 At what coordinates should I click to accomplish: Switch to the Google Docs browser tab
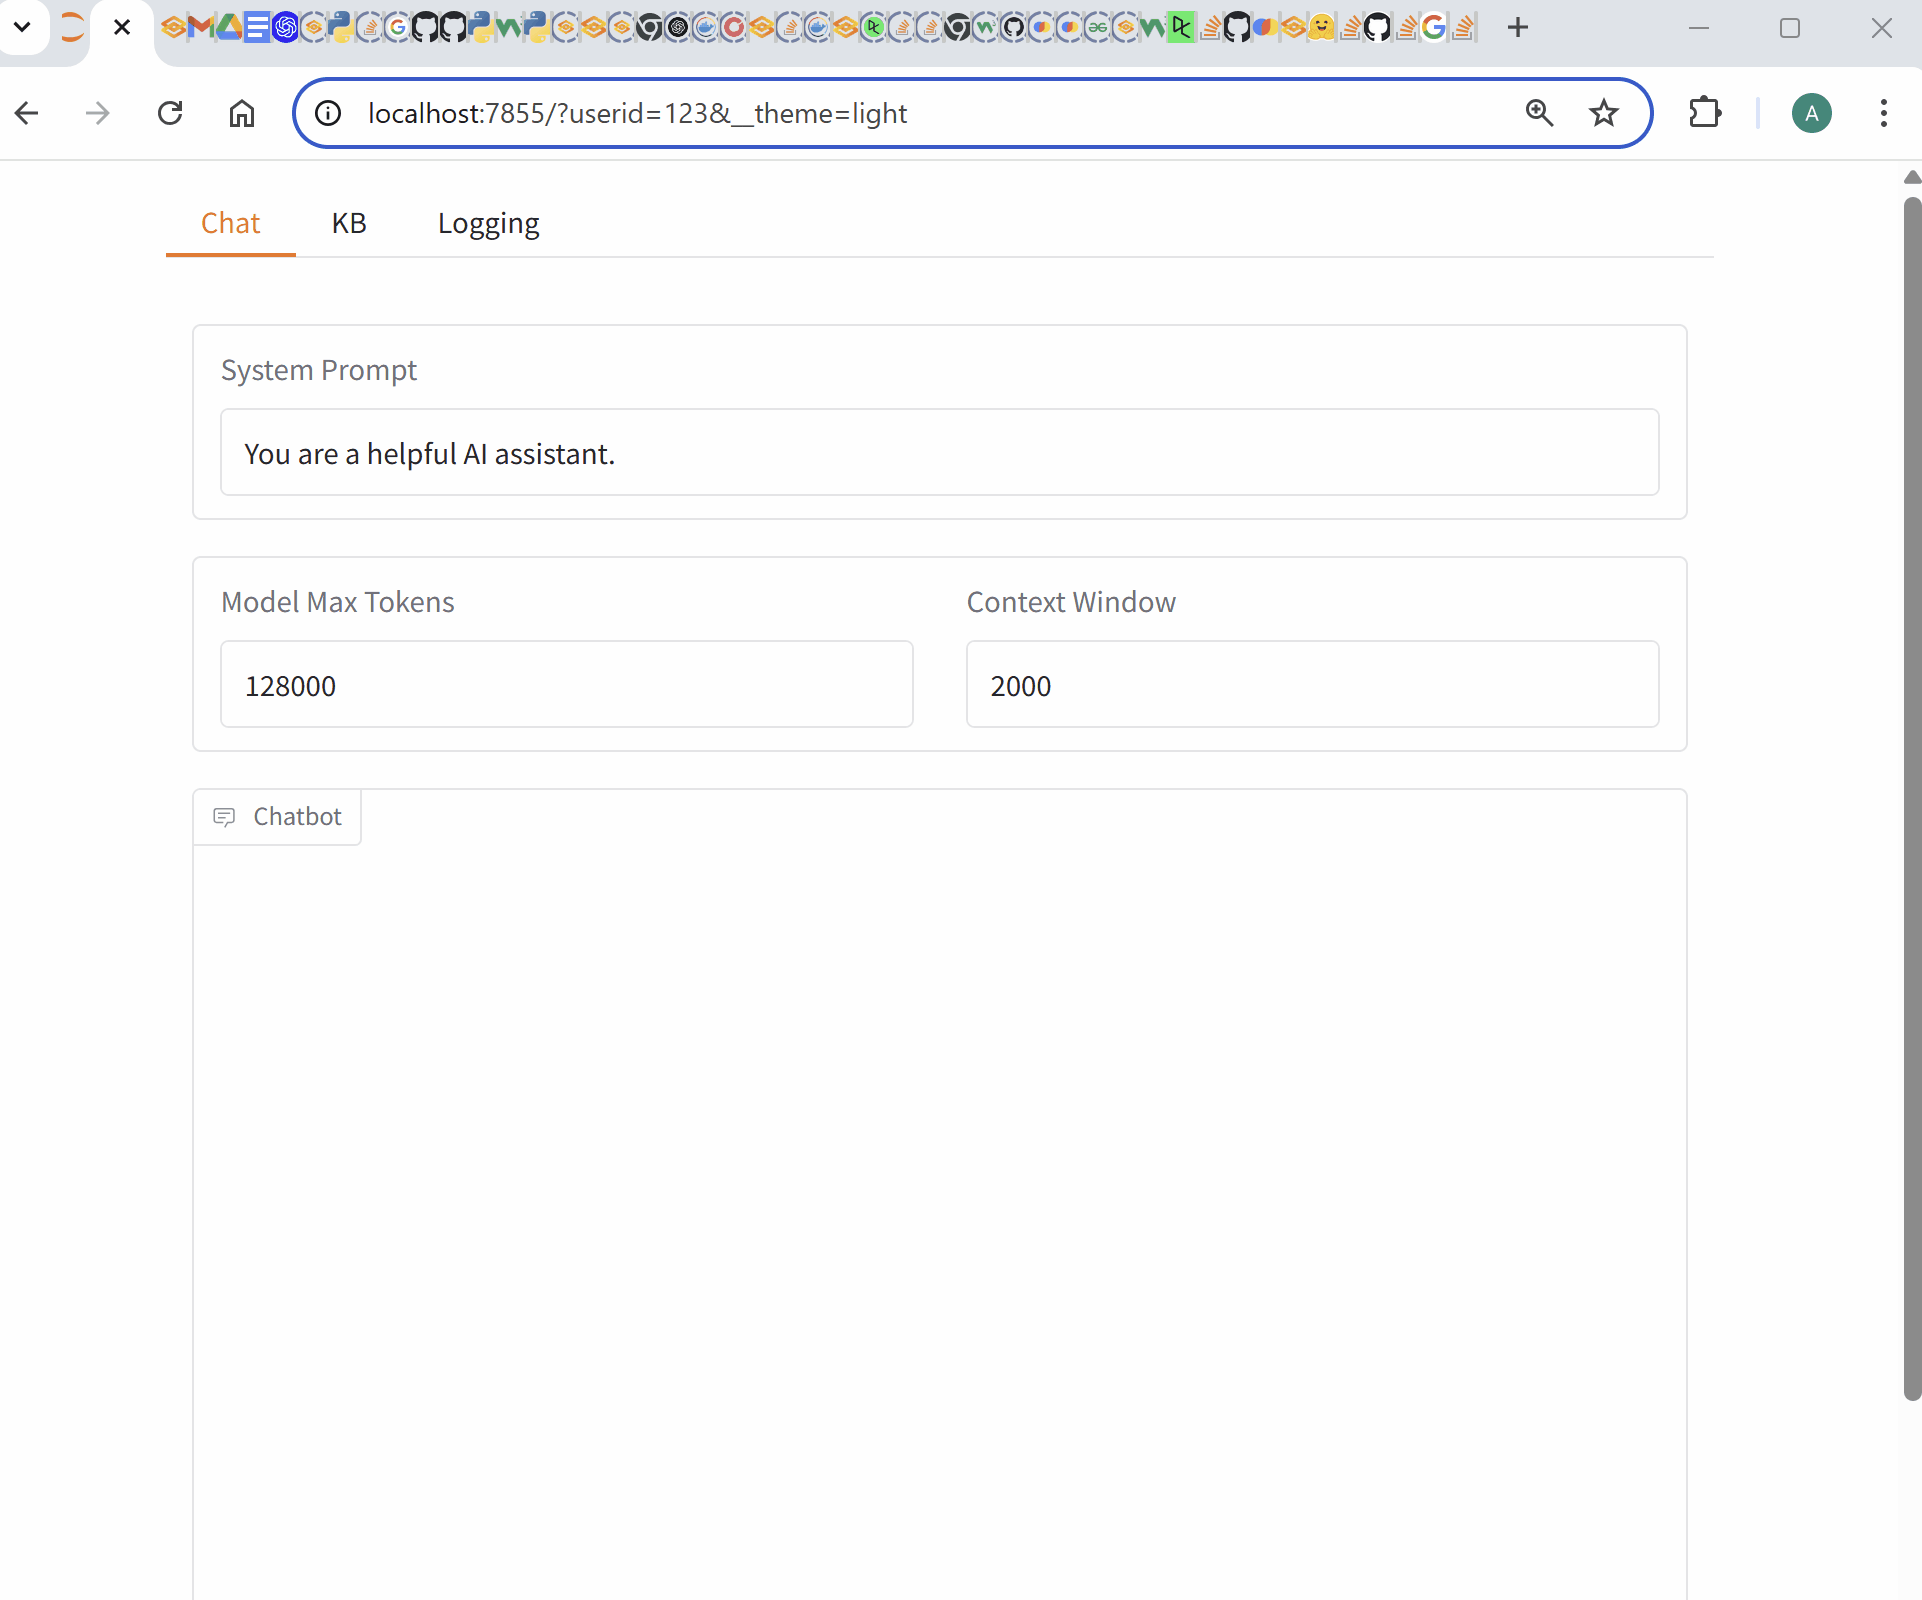tap(256, 27)
